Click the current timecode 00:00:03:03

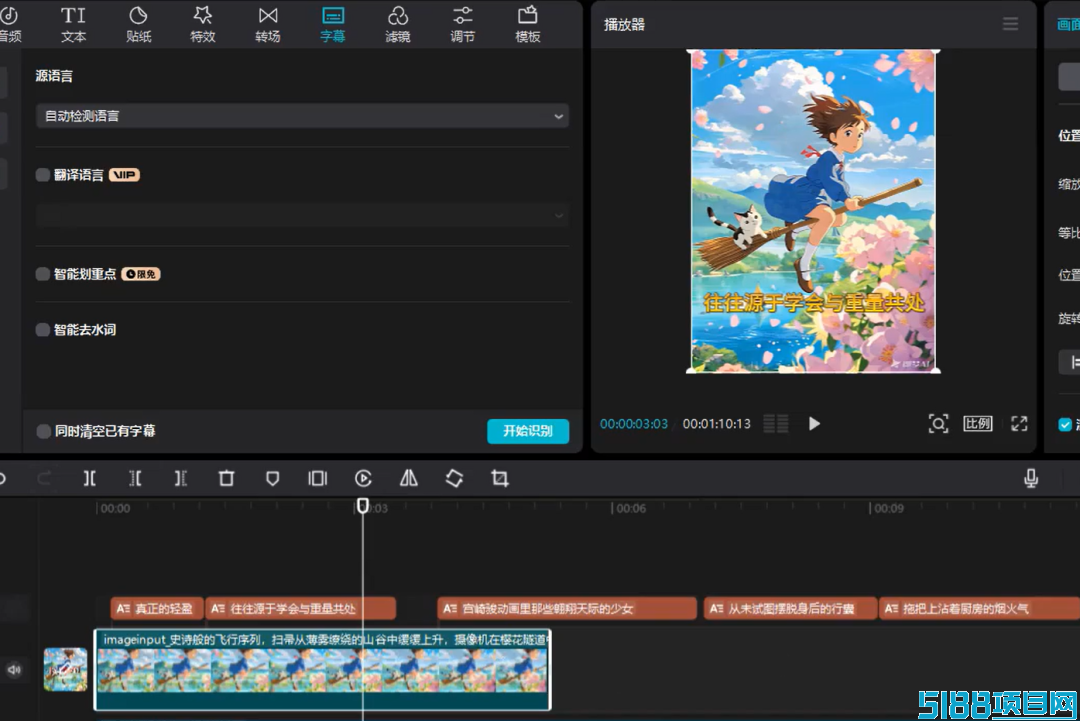coord(634,424)
